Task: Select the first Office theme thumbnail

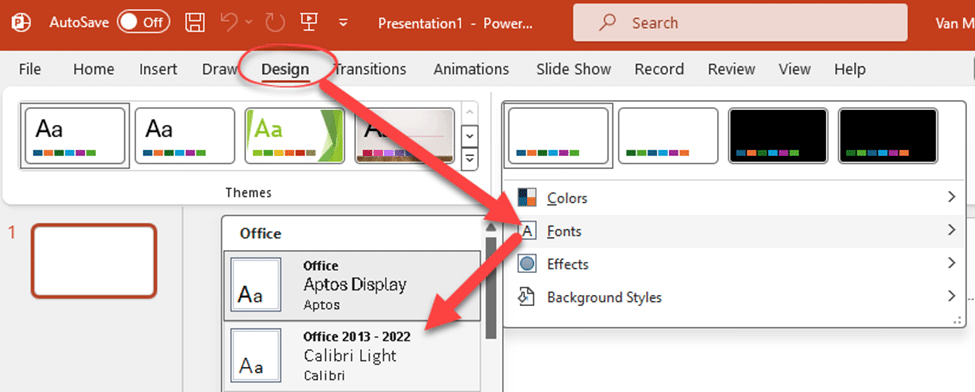Action: (x=75, y=136)
